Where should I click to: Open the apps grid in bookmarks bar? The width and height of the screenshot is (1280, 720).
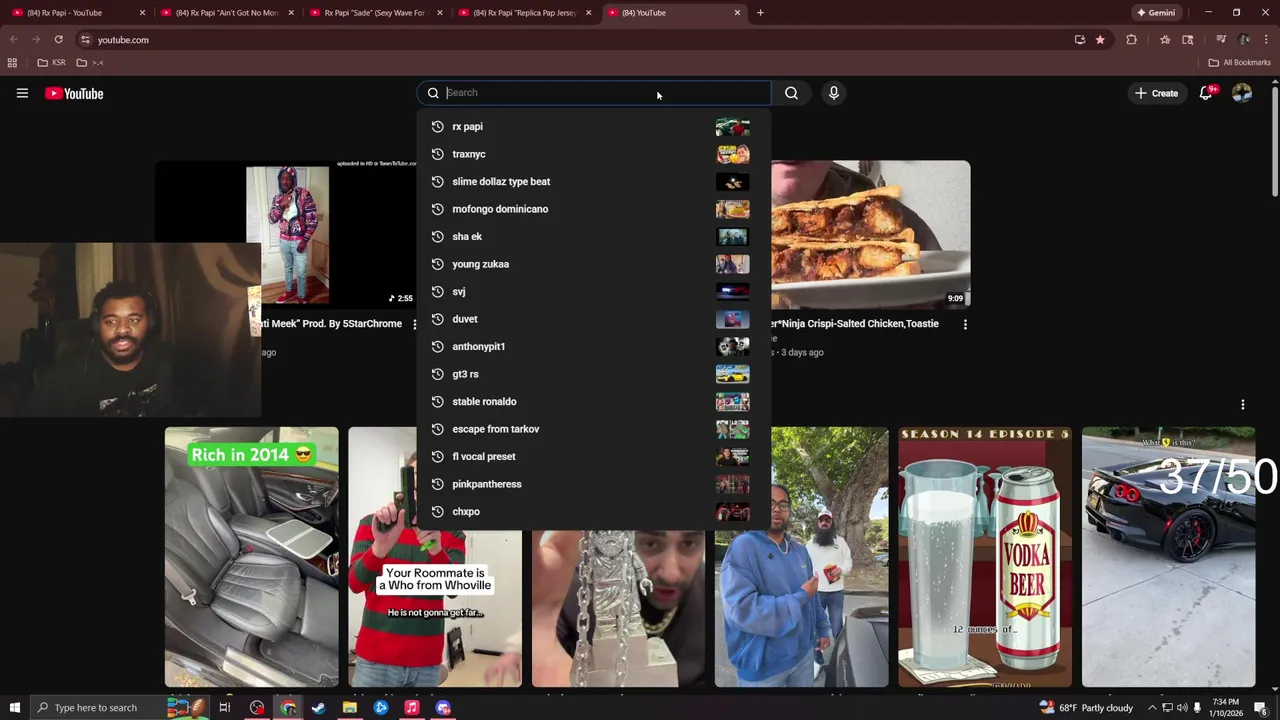12,63
